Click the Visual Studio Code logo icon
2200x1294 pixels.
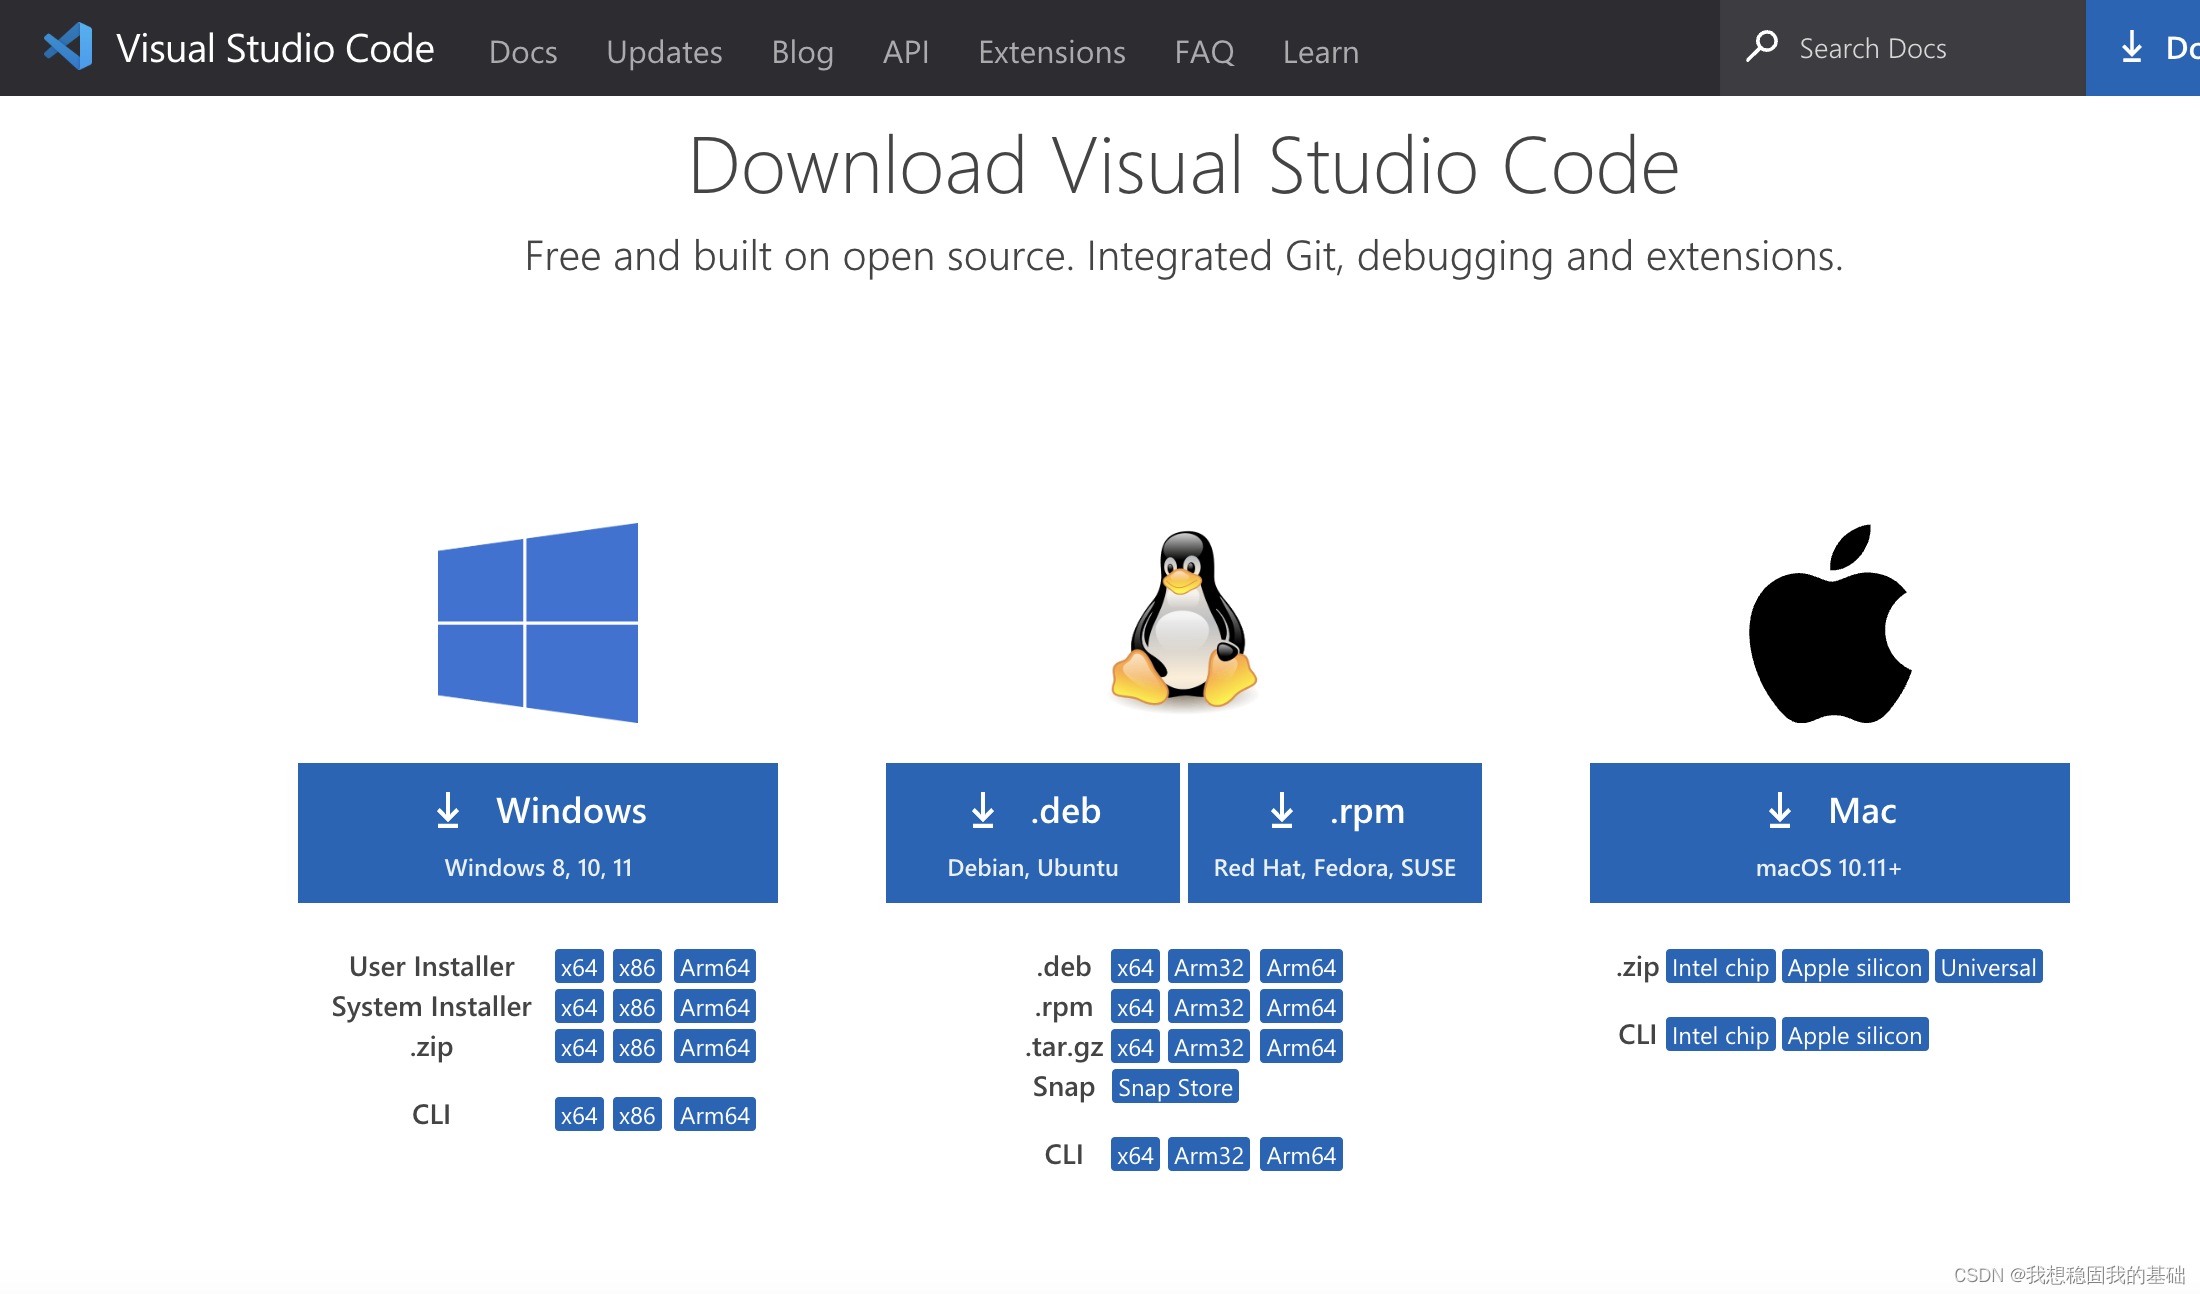click(x=63, y=46)
